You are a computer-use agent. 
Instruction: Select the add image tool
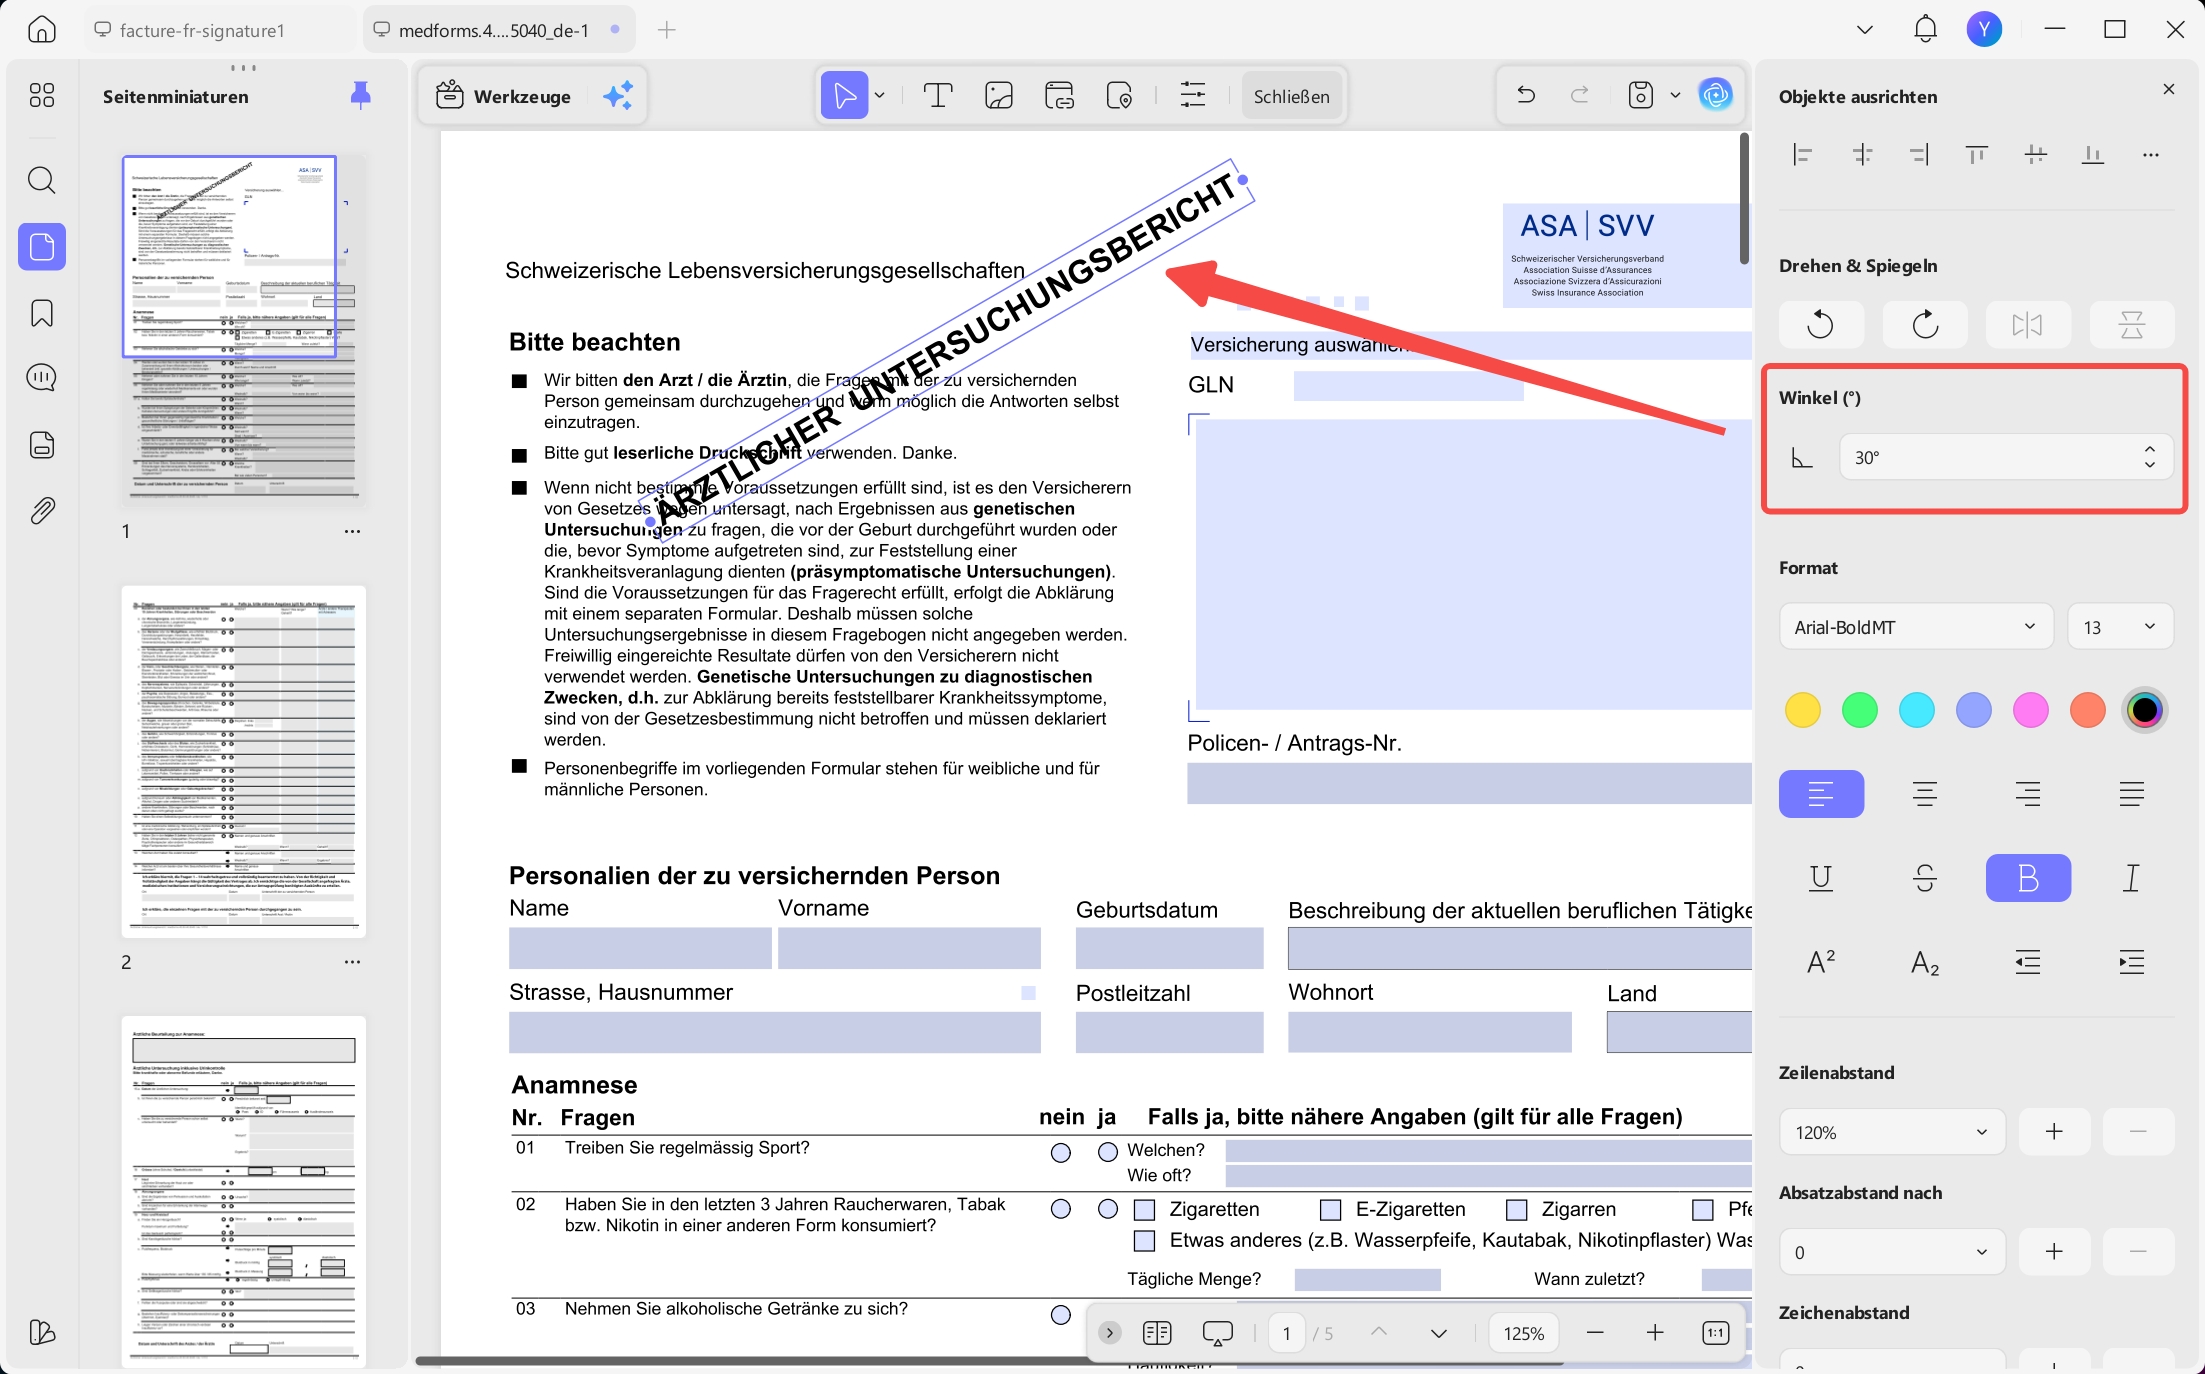click(x=999, y=96)
